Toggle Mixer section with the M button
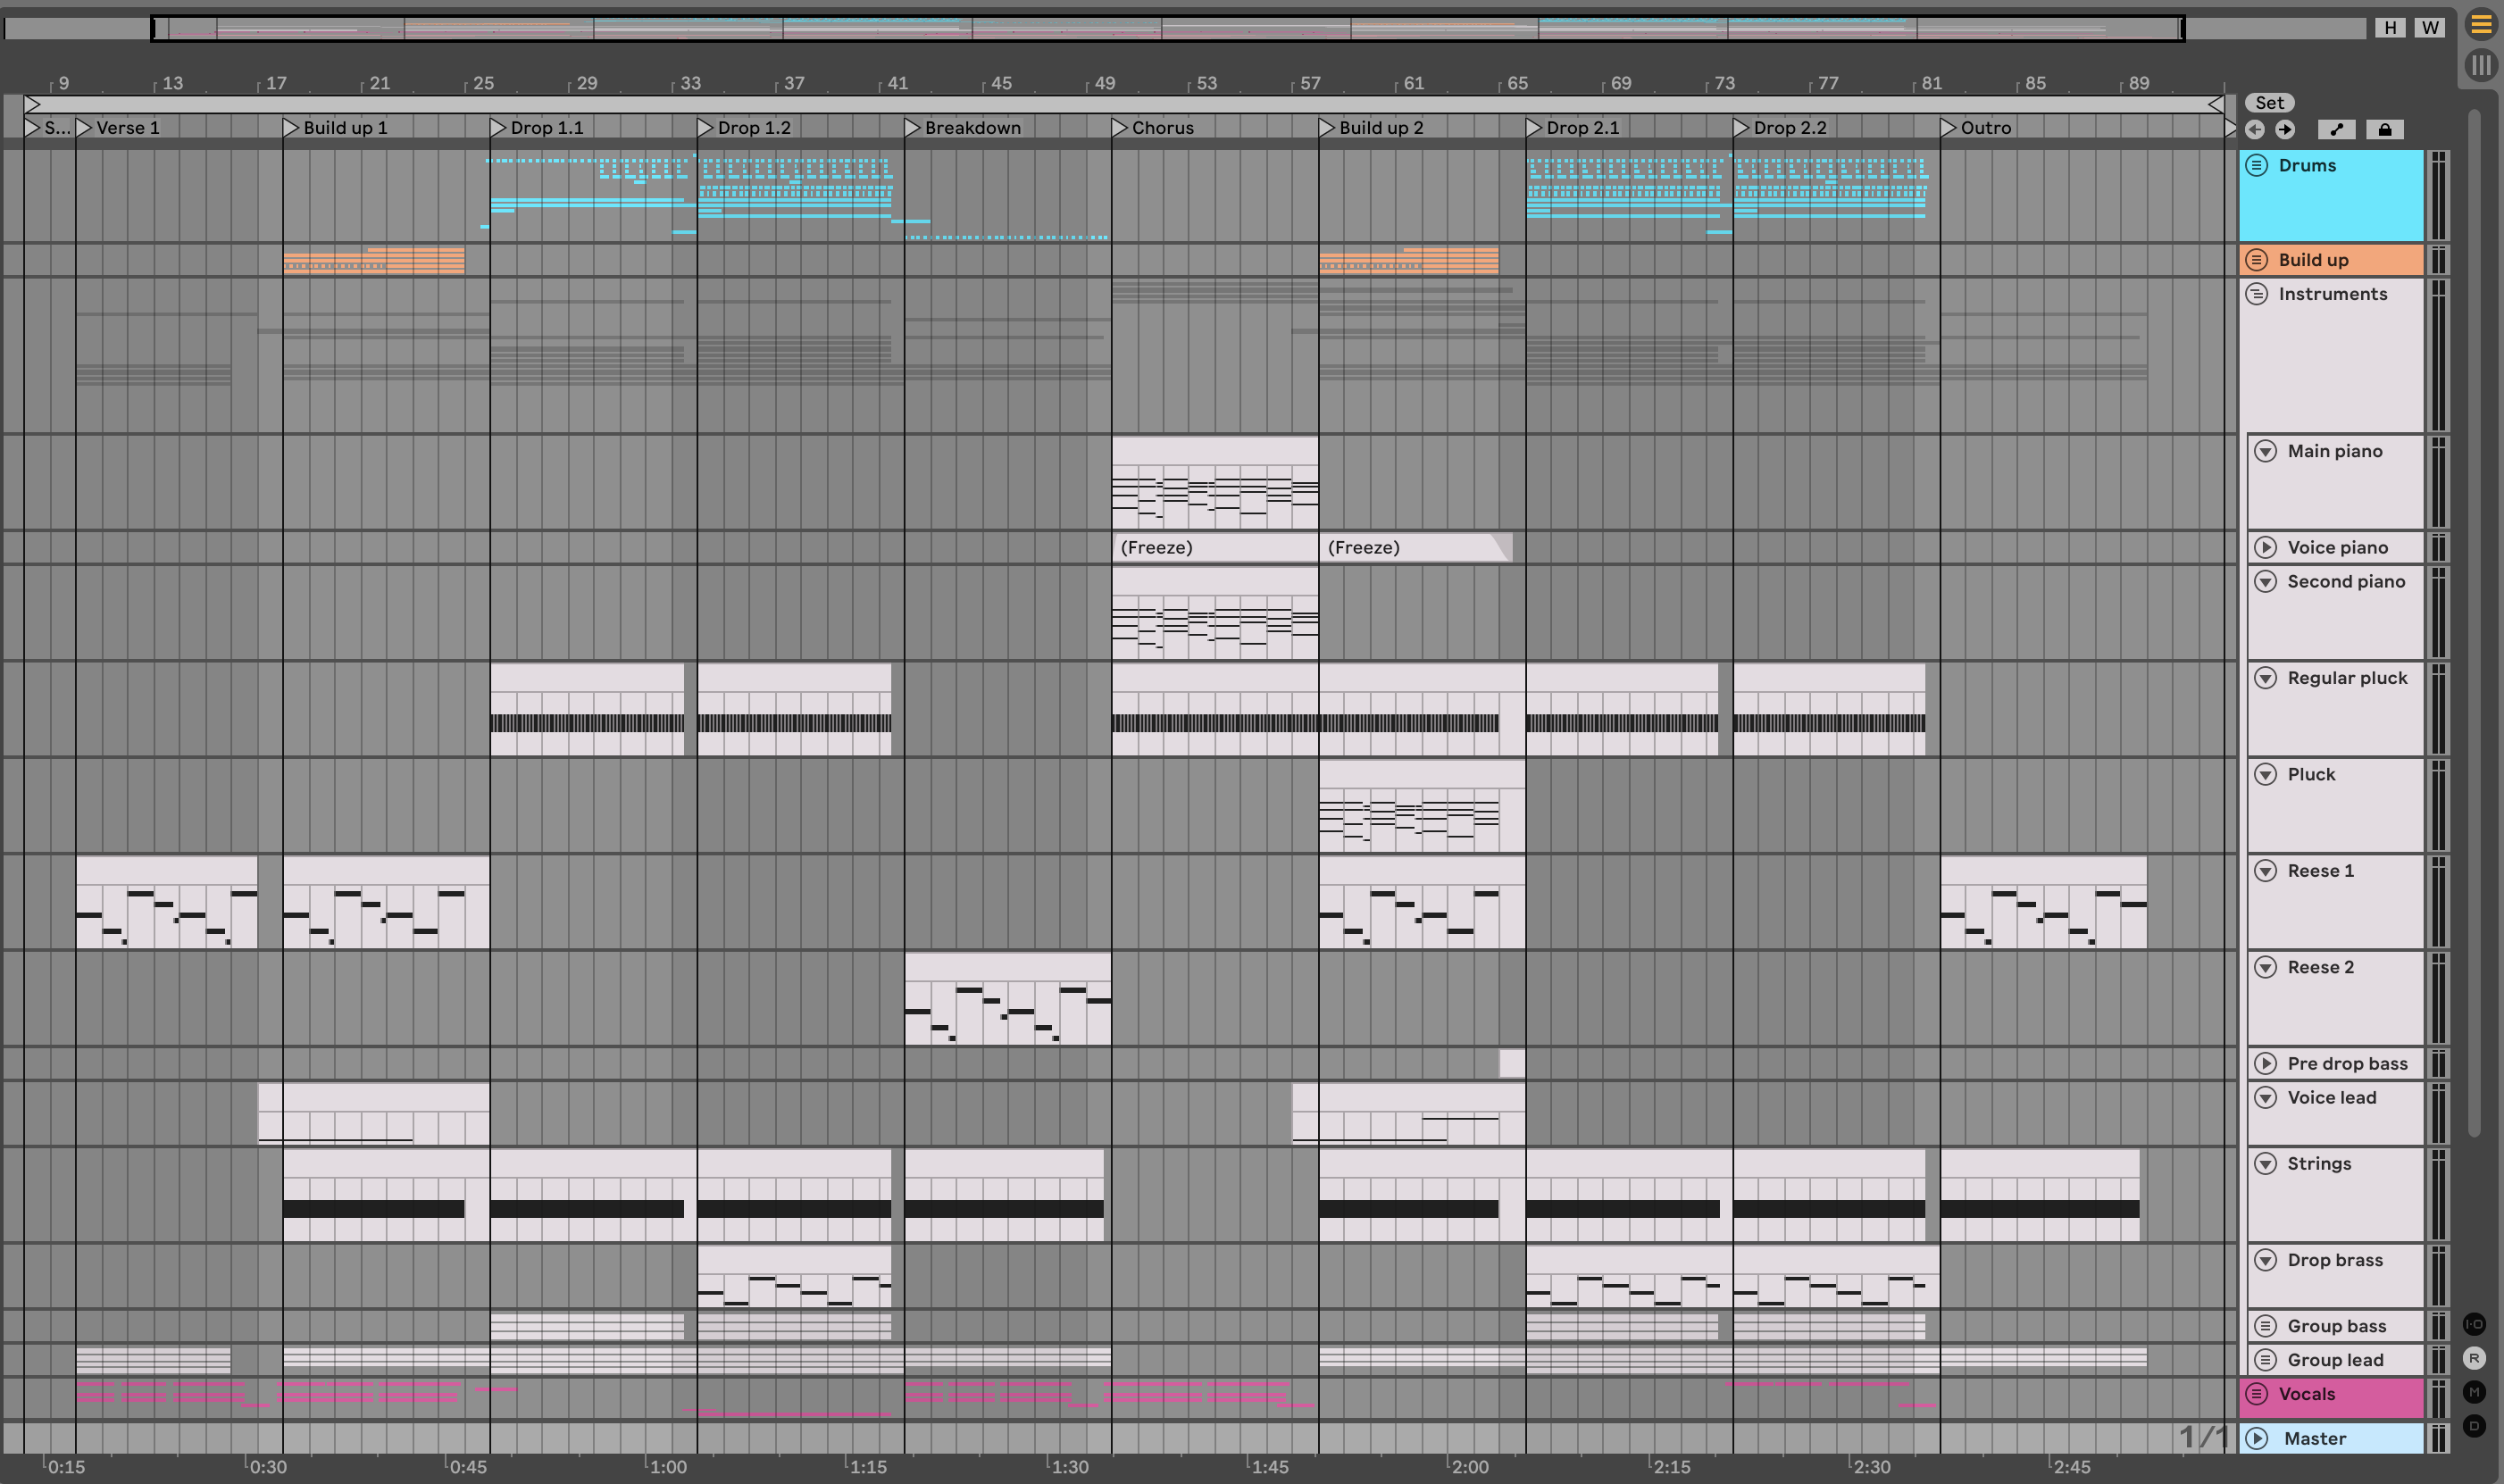This screenshot has width=2504, height=1484. (x=2474, y=1392)
